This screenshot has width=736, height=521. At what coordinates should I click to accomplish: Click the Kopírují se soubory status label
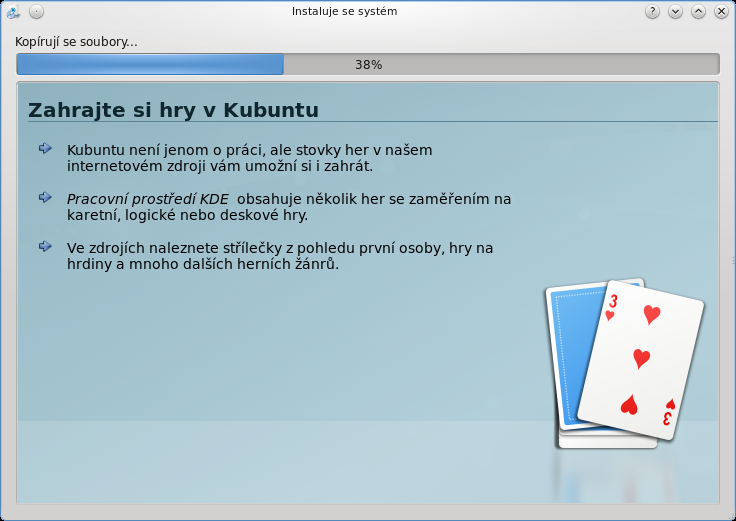click(x=76, y=42)
